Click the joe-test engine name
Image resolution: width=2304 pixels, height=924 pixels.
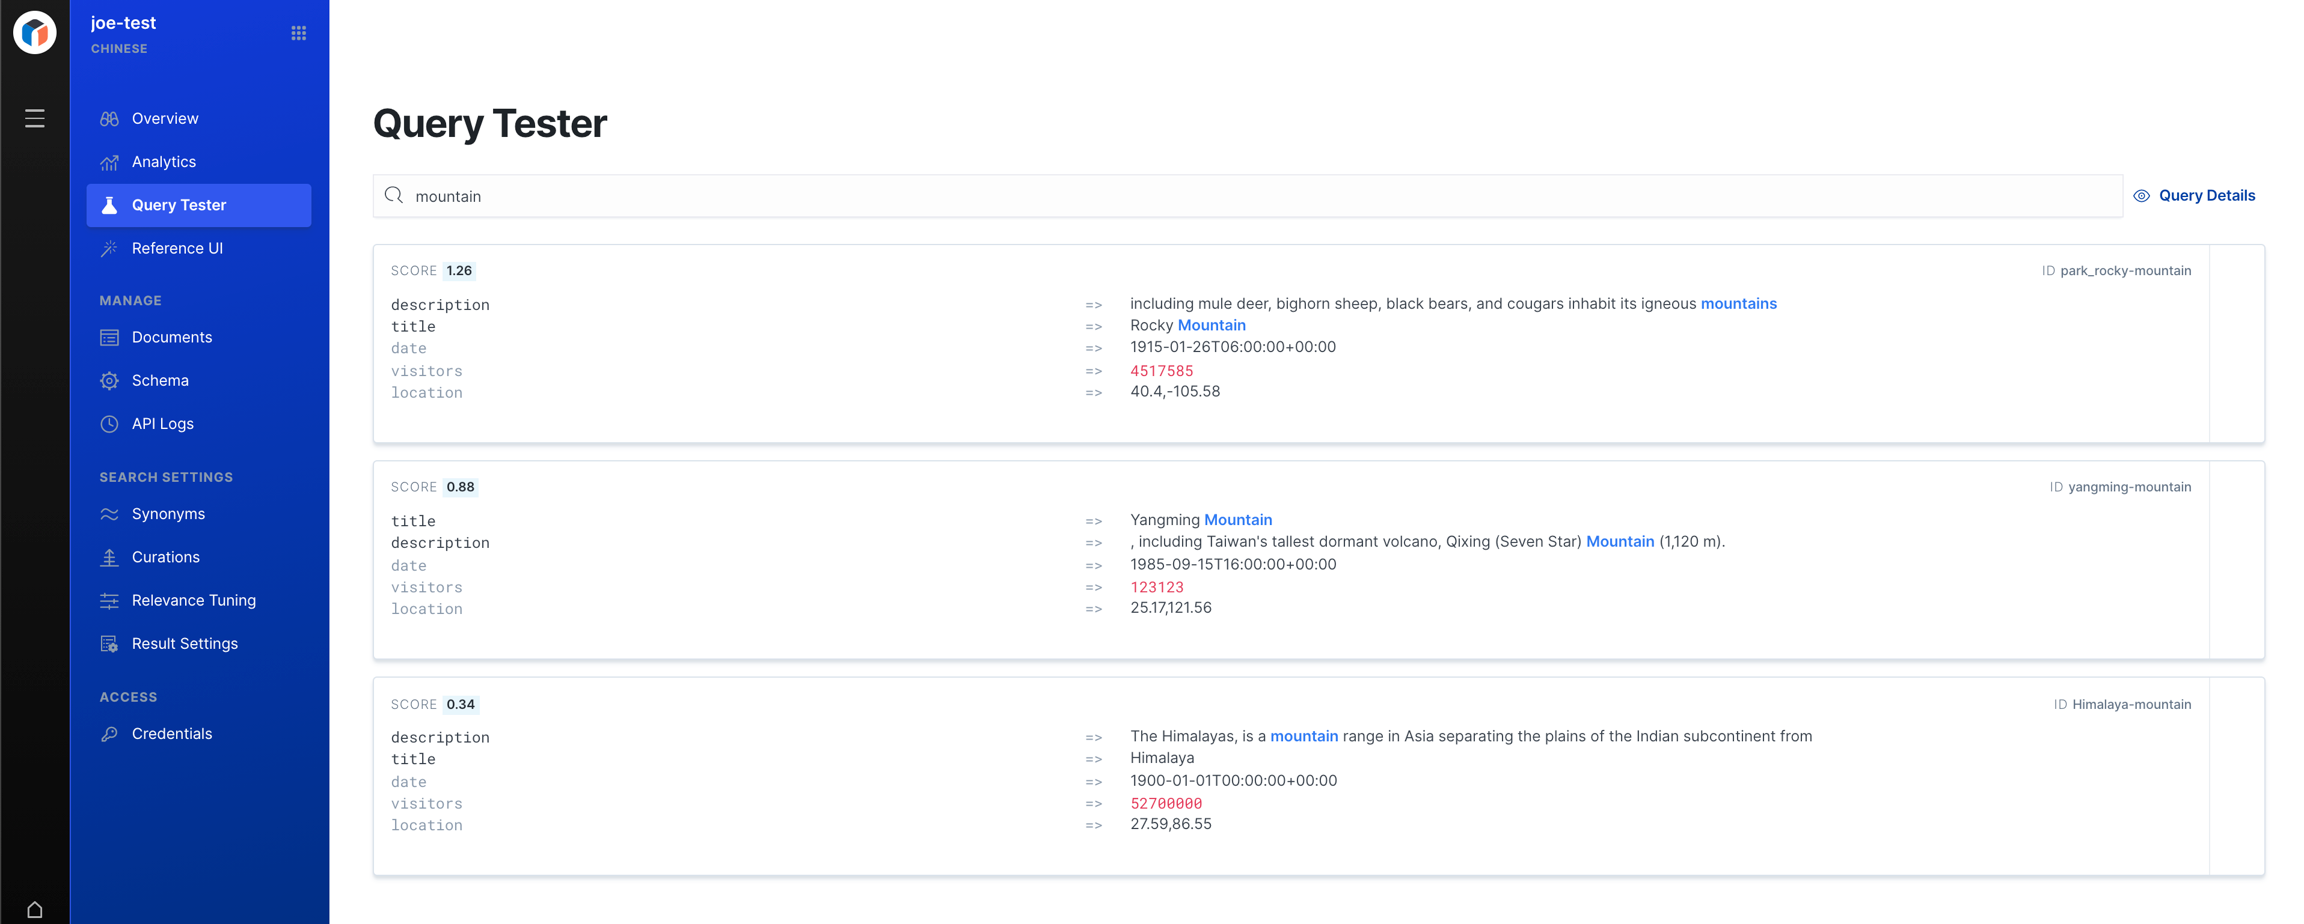(x=123, y=23)
